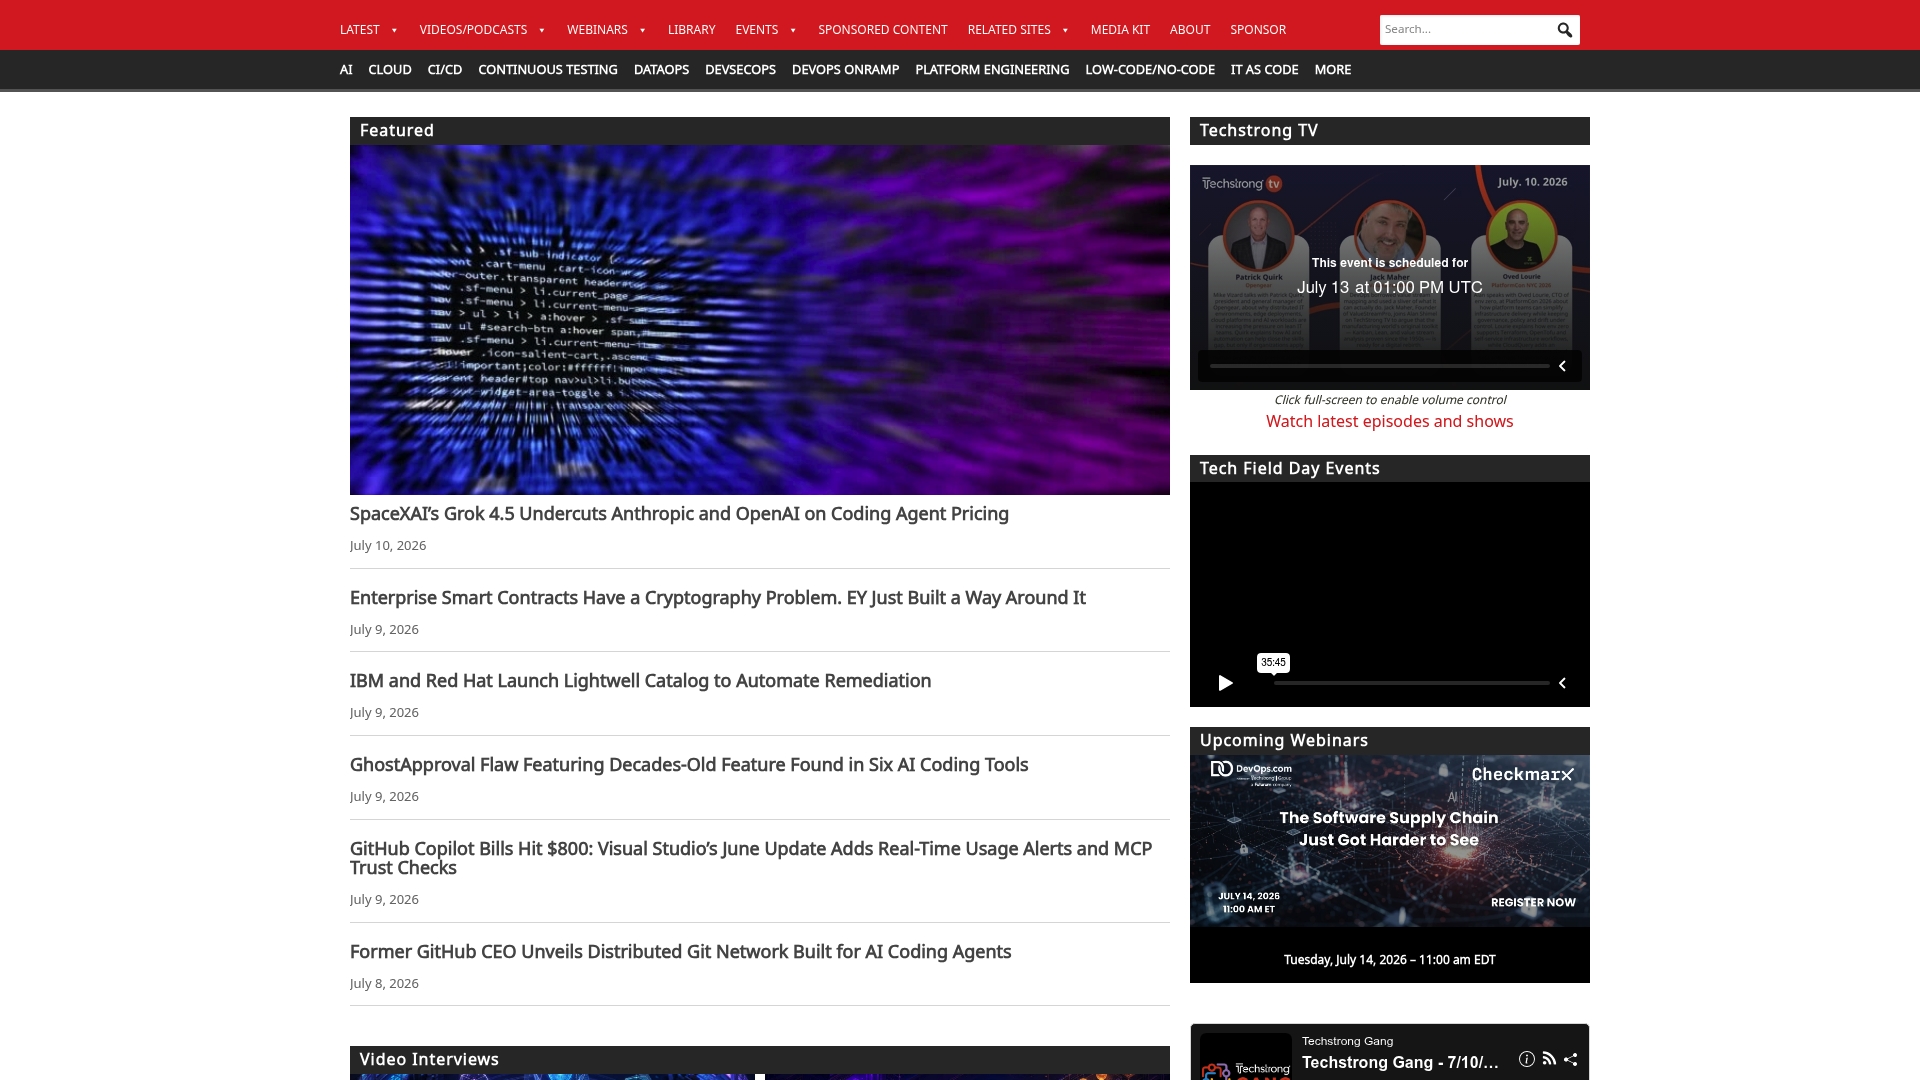Click the Techstrong TV section heading

point(1258,131)
